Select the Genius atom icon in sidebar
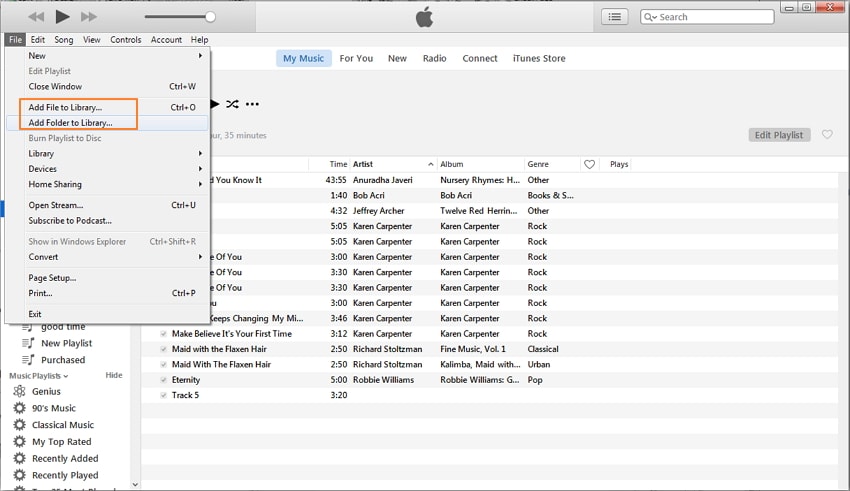 (x=20, y=391)
